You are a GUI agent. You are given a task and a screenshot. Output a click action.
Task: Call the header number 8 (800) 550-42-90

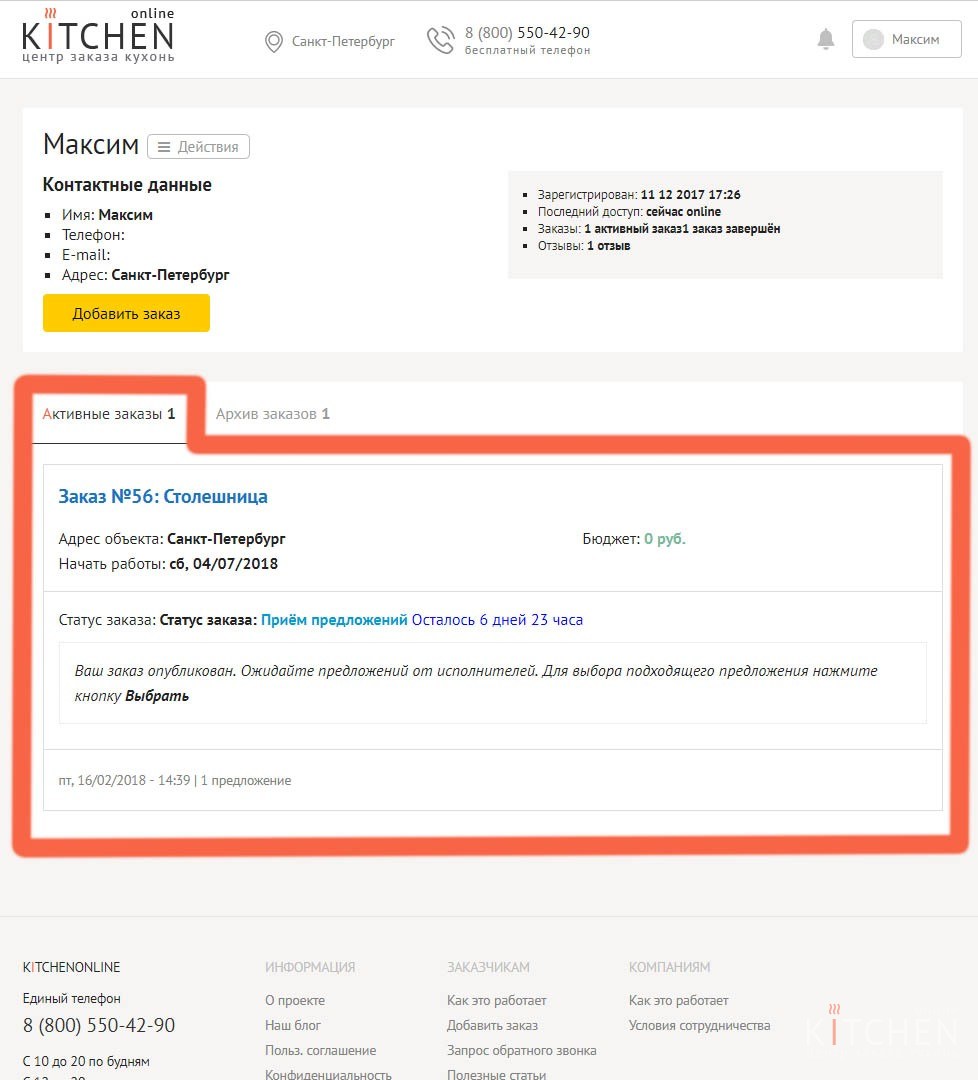[527, 33]
